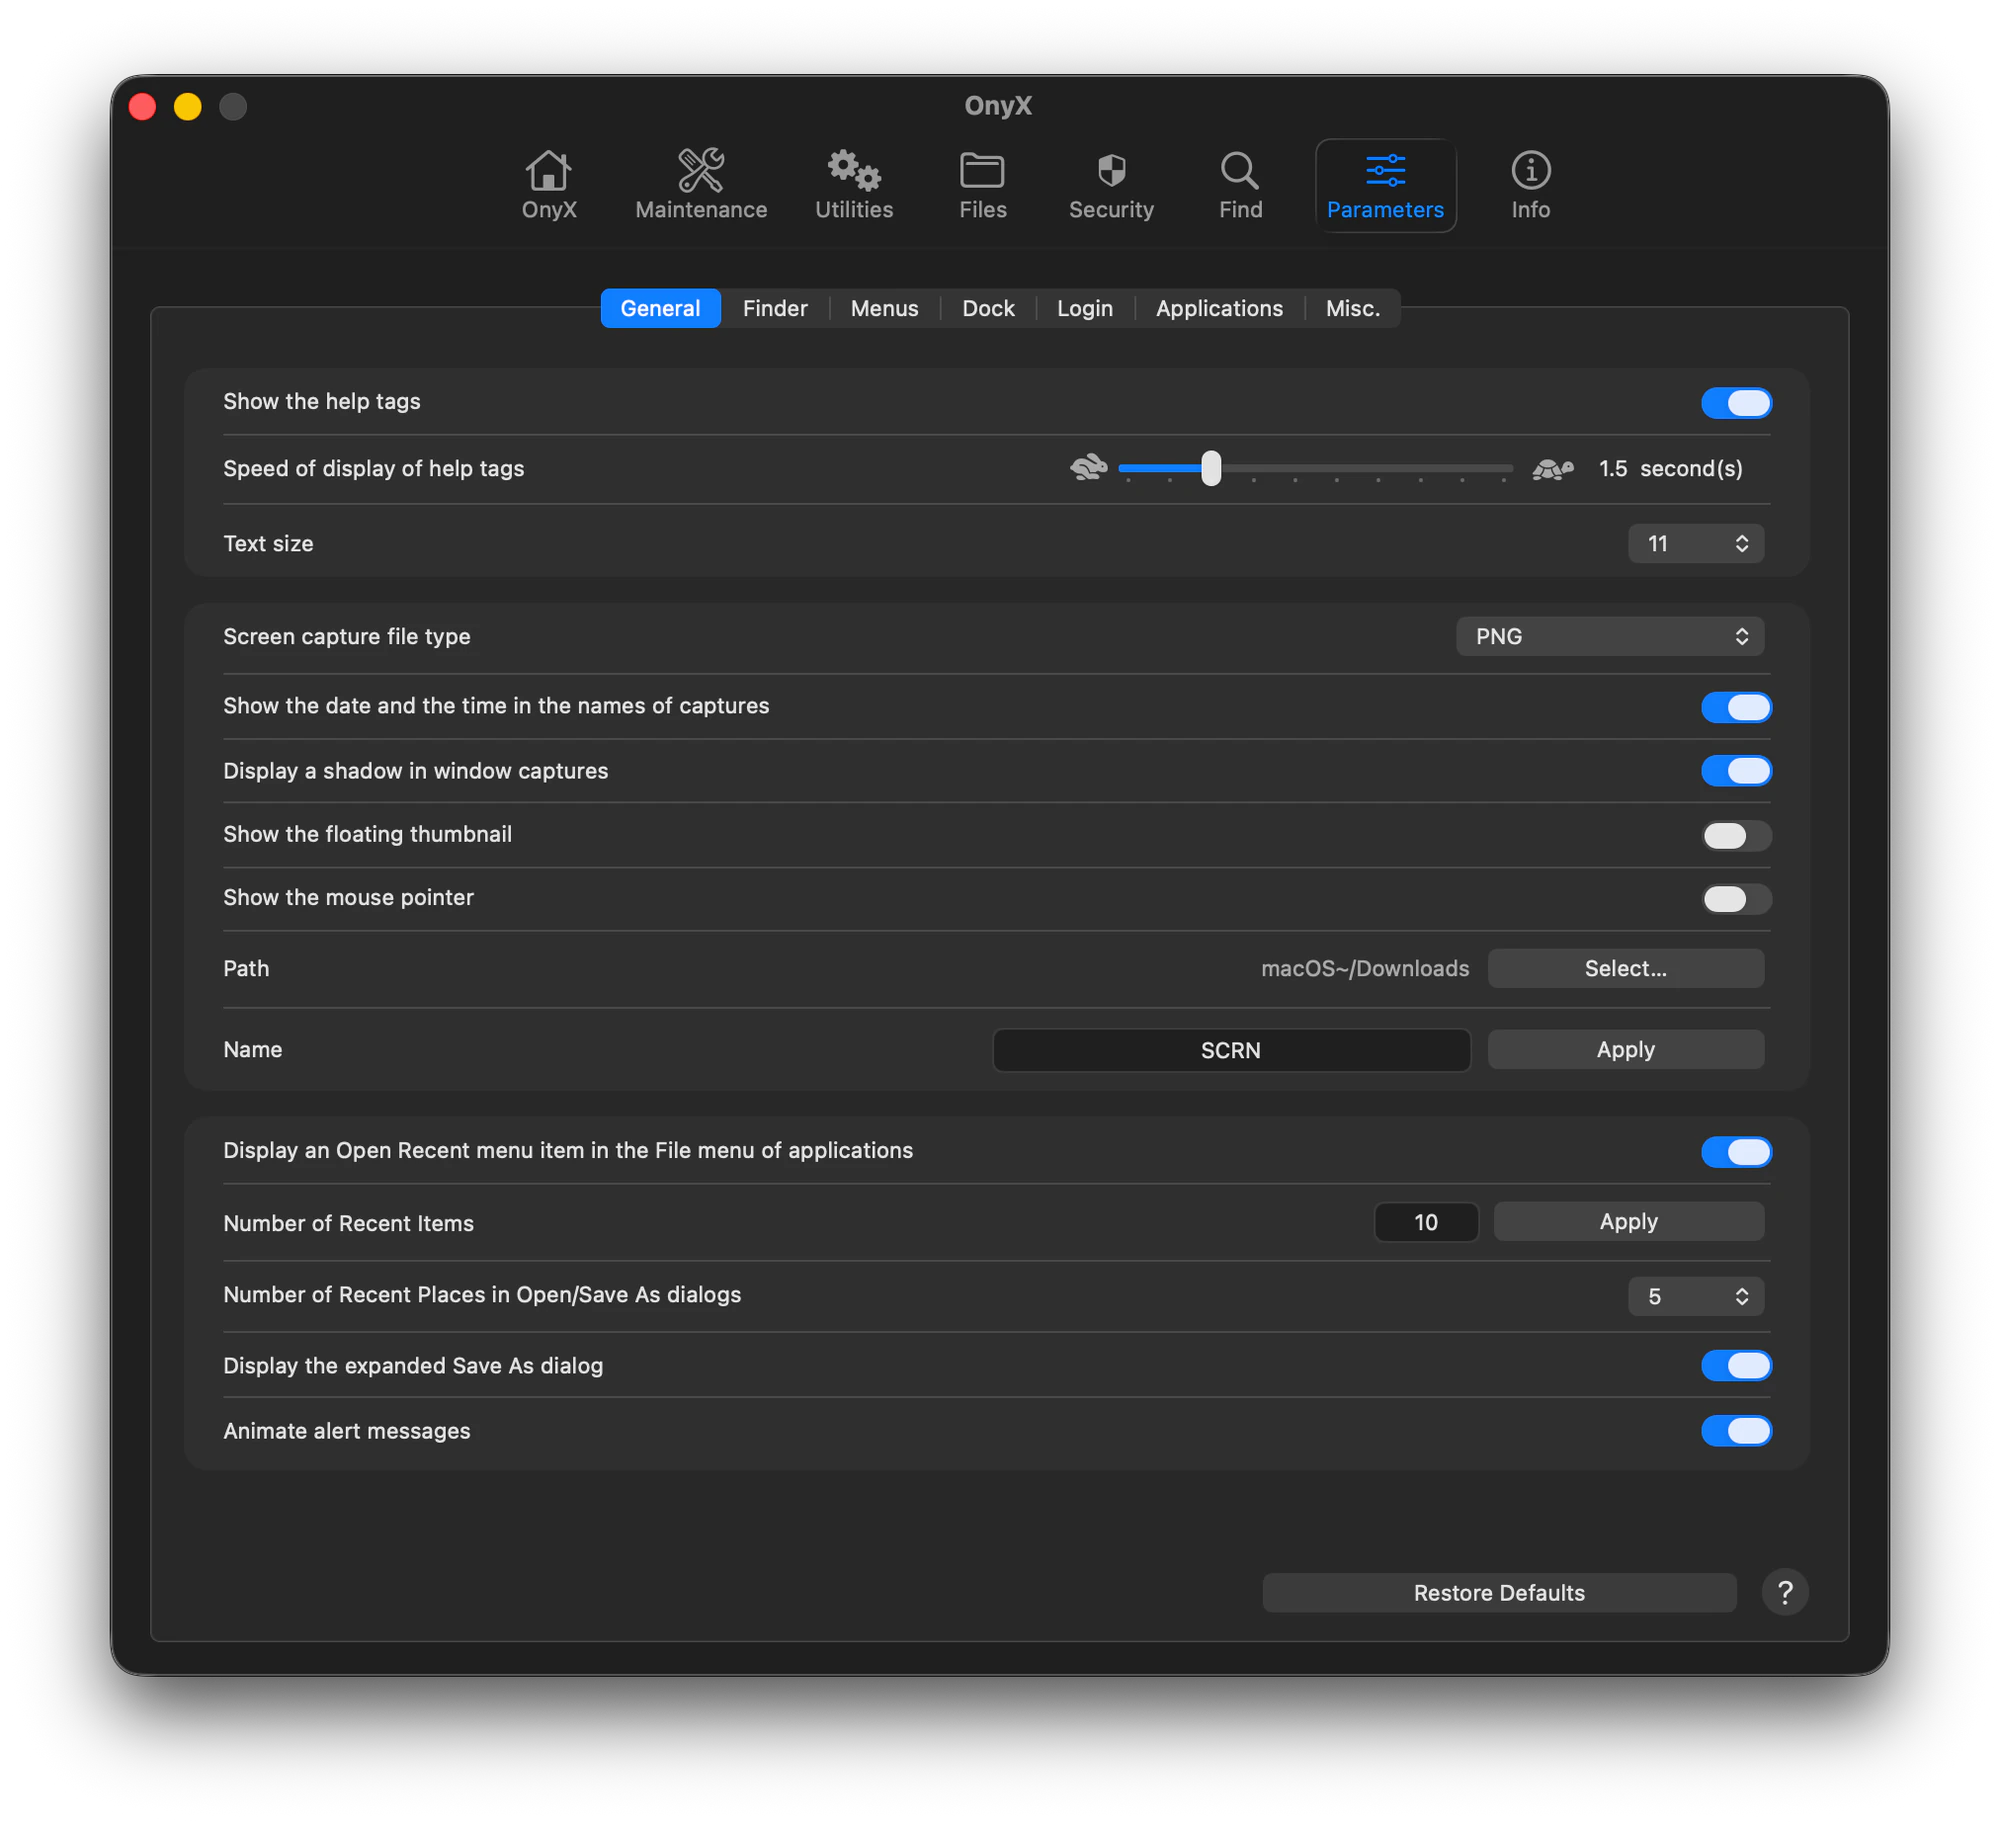The height and width of the screenshot is (1822, 2000).
Task: Click the help tags speed slider thumb
Action: point(1211,467)
